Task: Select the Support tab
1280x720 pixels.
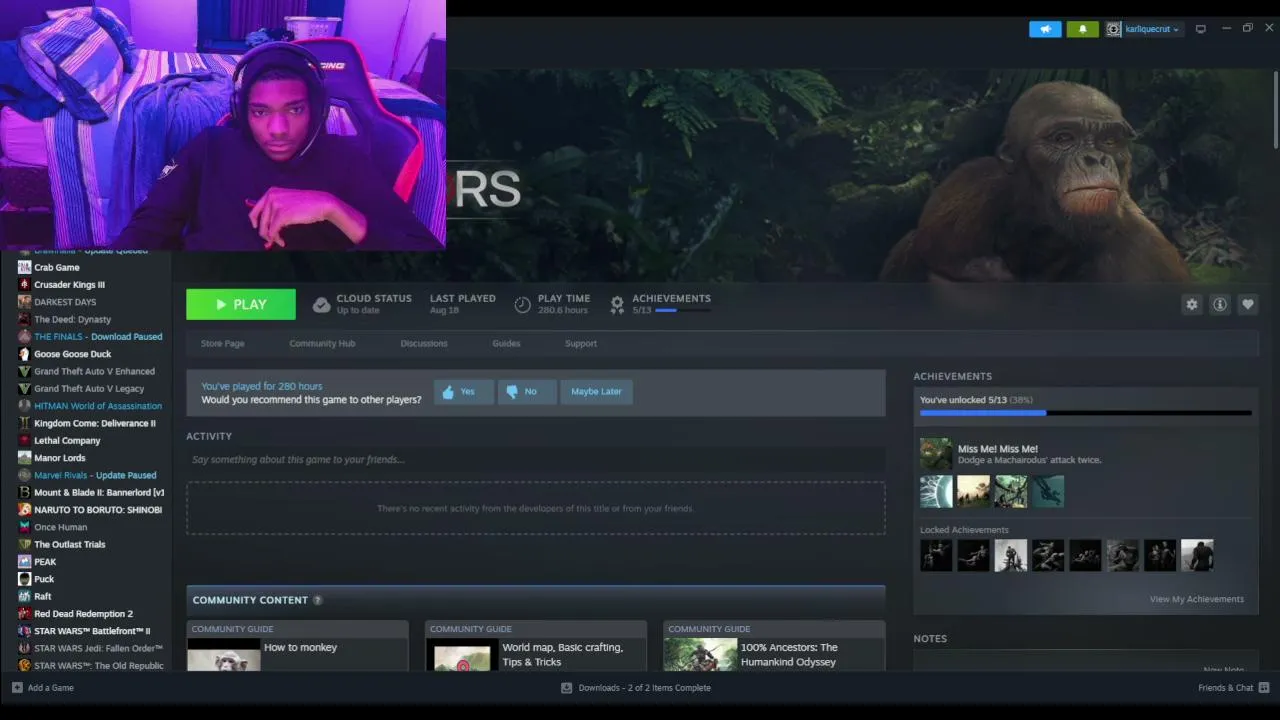Action: coord(580,343)
